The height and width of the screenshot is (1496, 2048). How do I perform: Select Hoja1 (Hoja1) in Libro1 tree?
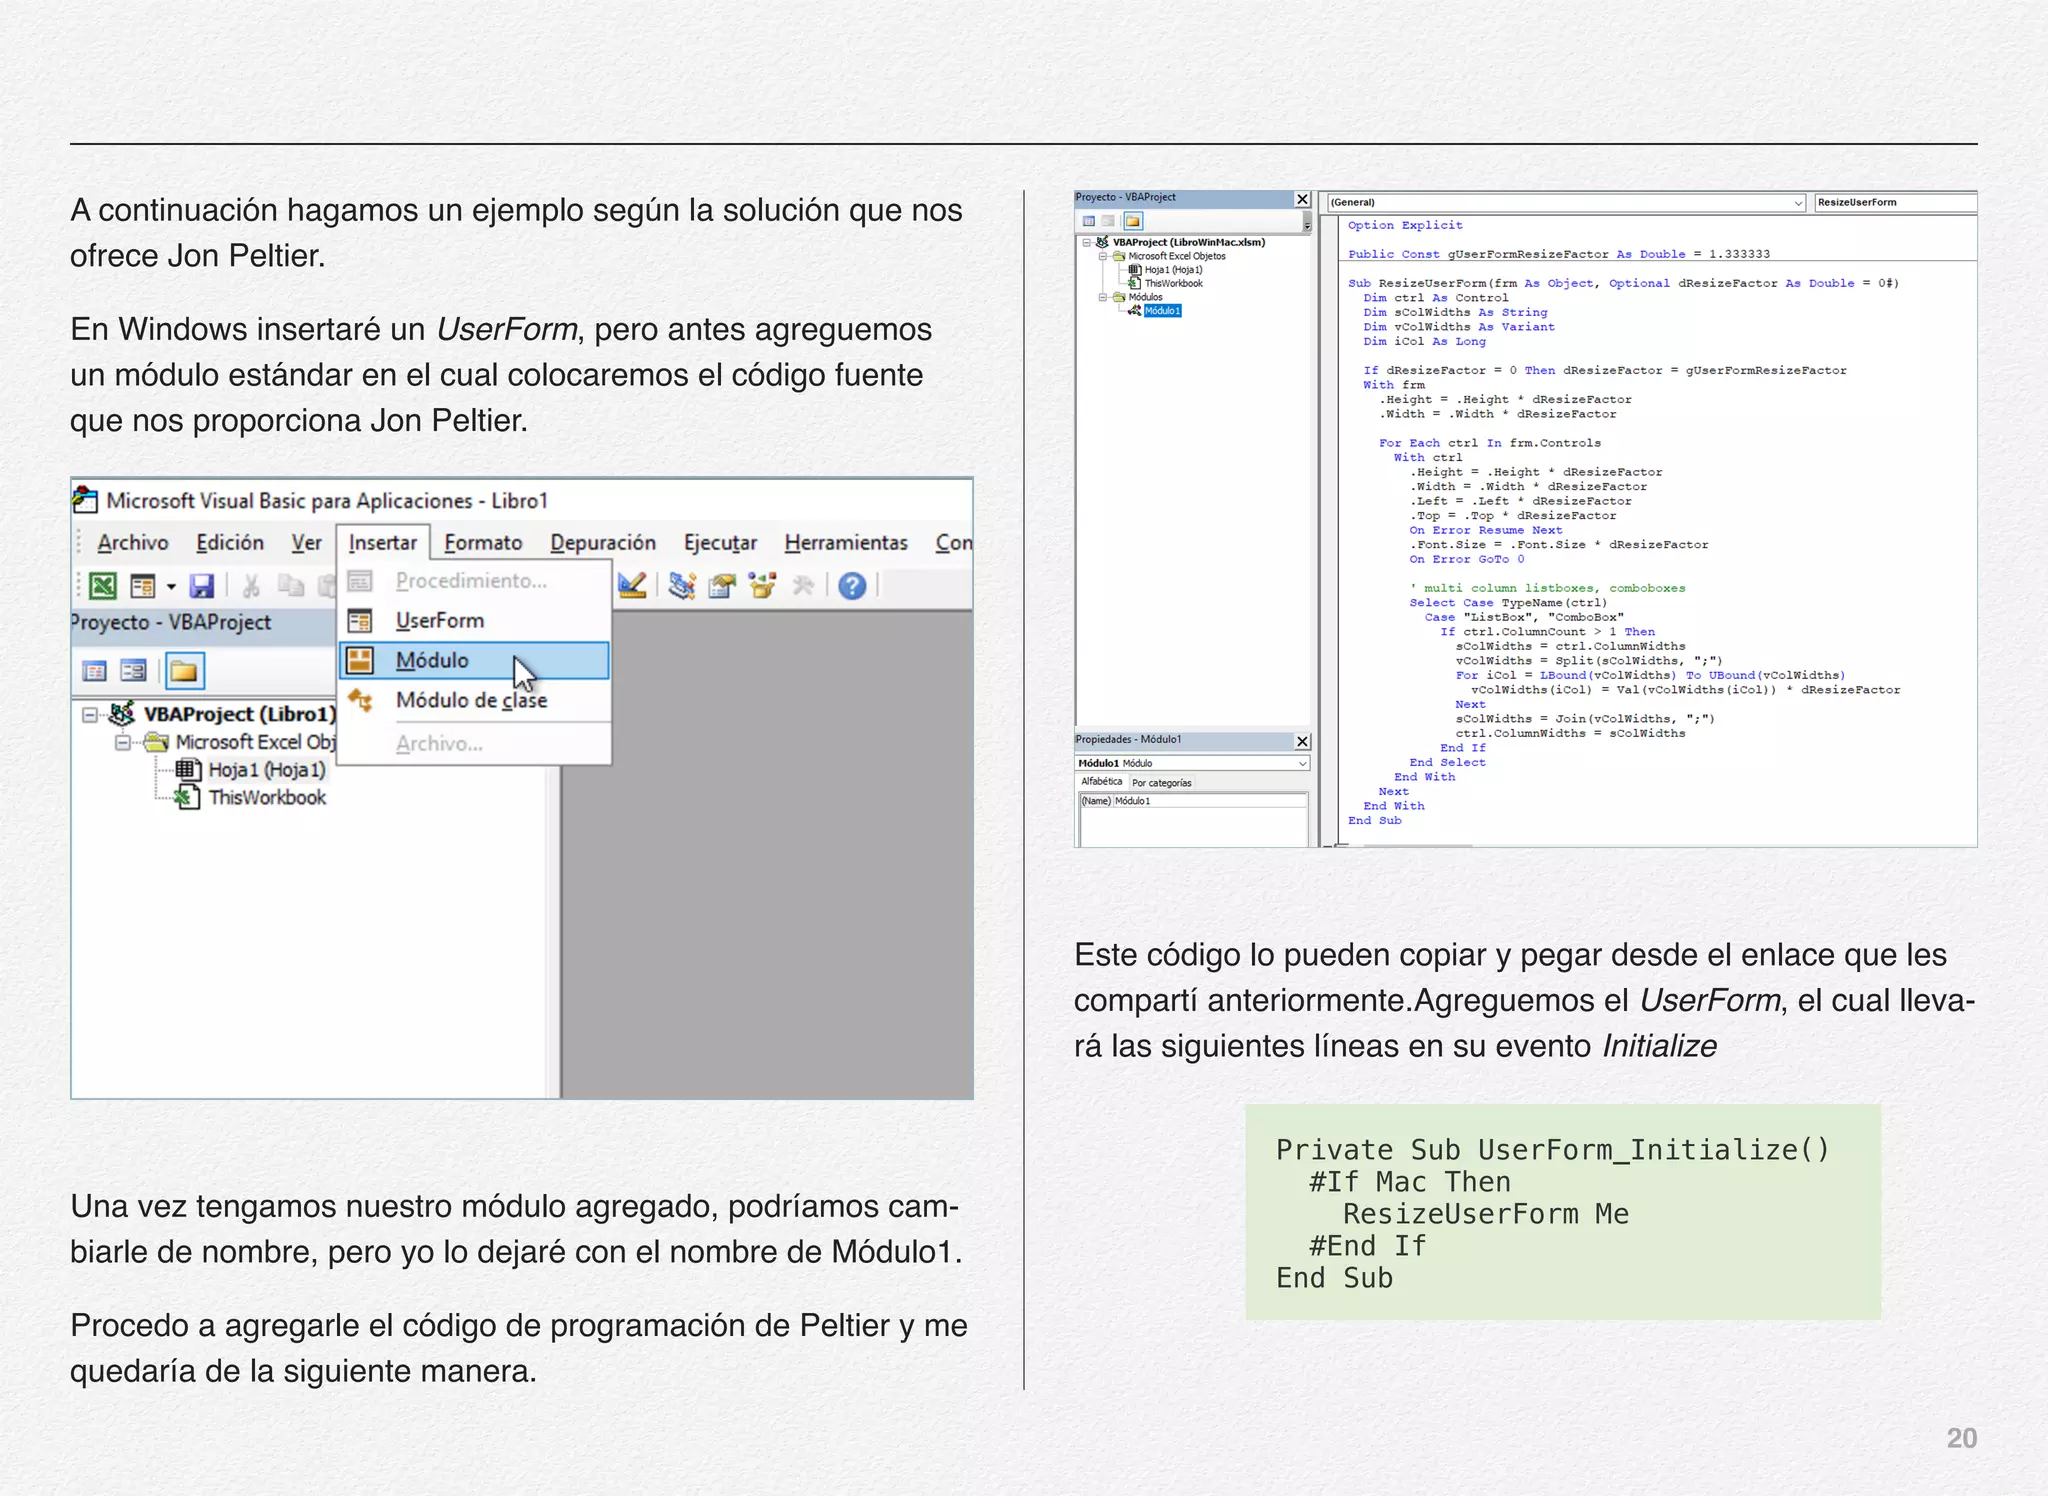pyautogui.click(x=266, y=770)
